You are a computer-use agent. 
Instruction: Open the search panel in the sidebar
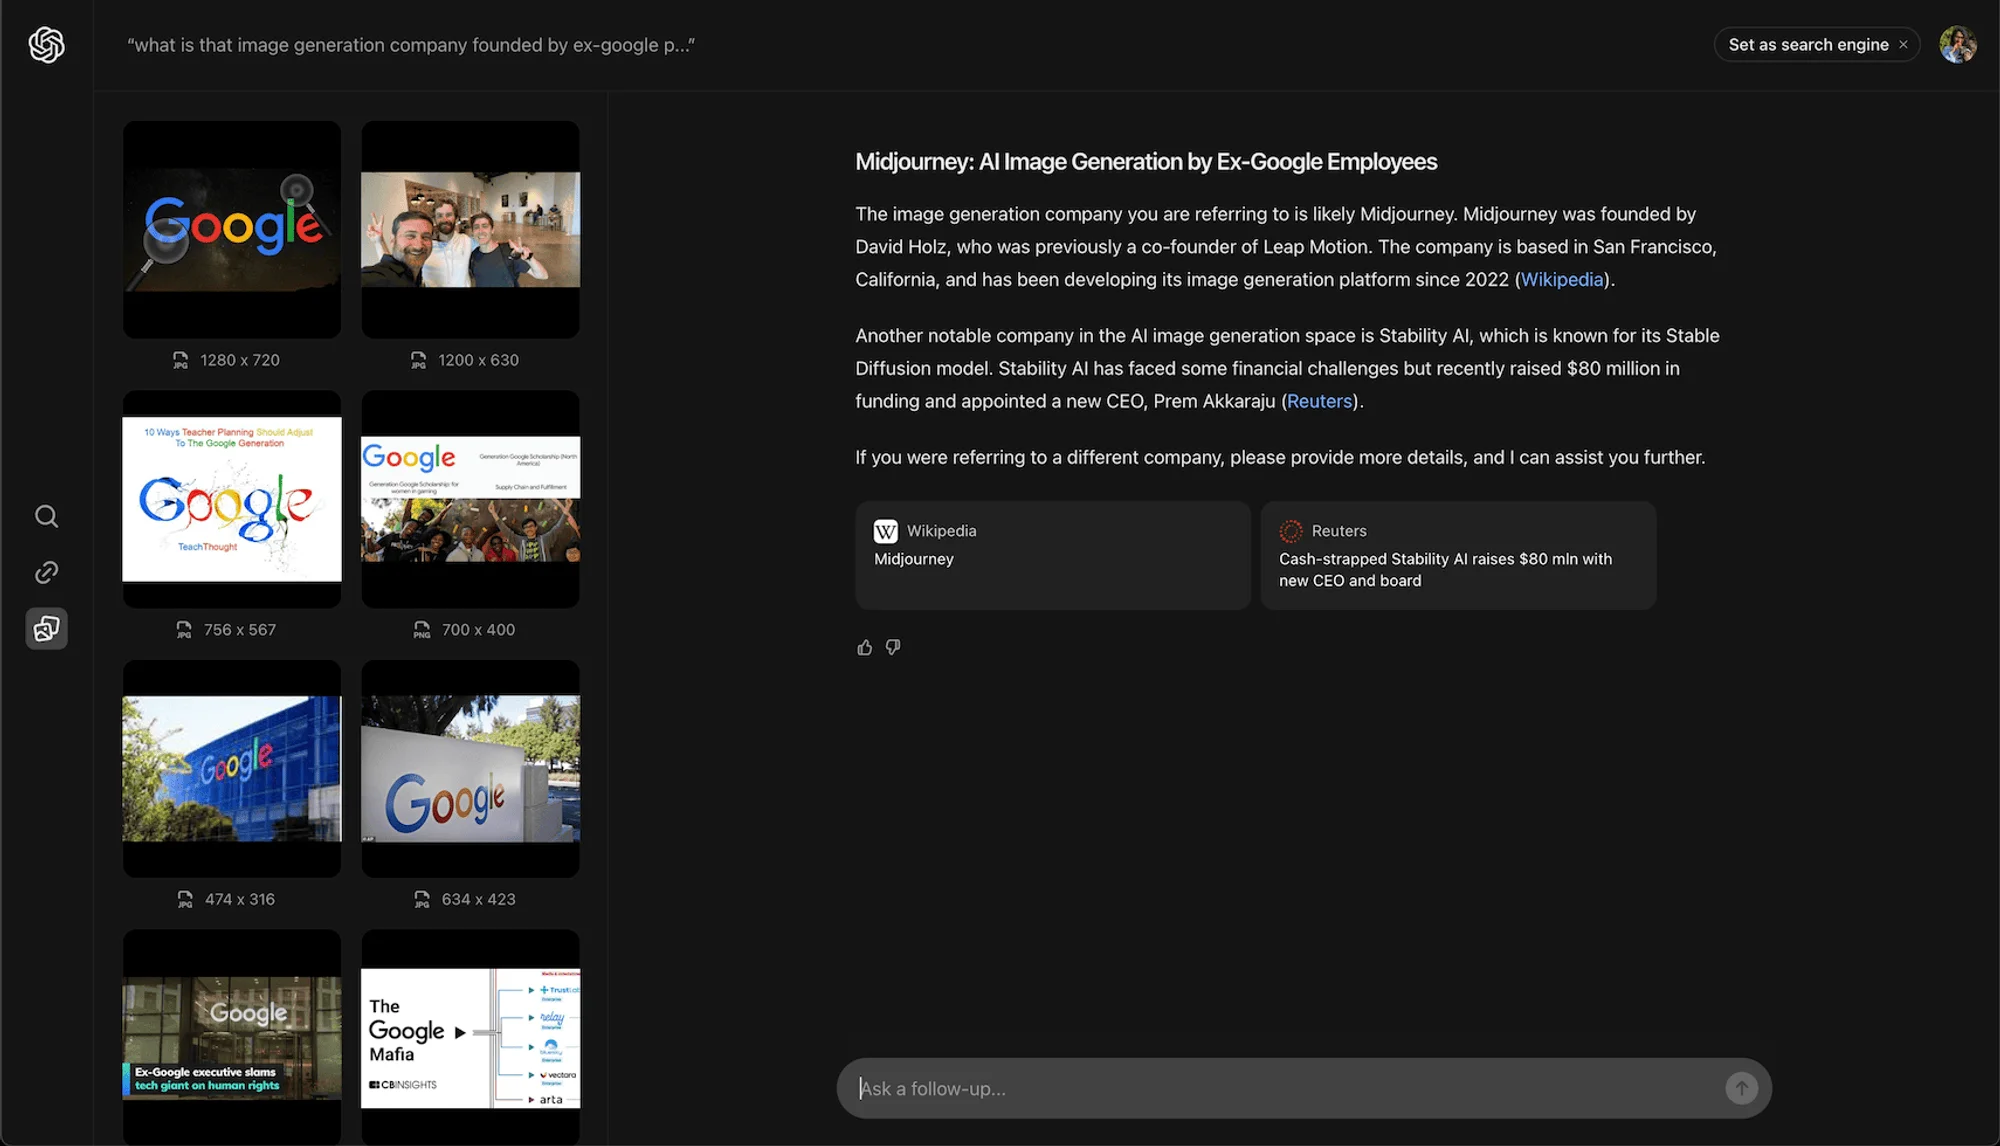46,516
